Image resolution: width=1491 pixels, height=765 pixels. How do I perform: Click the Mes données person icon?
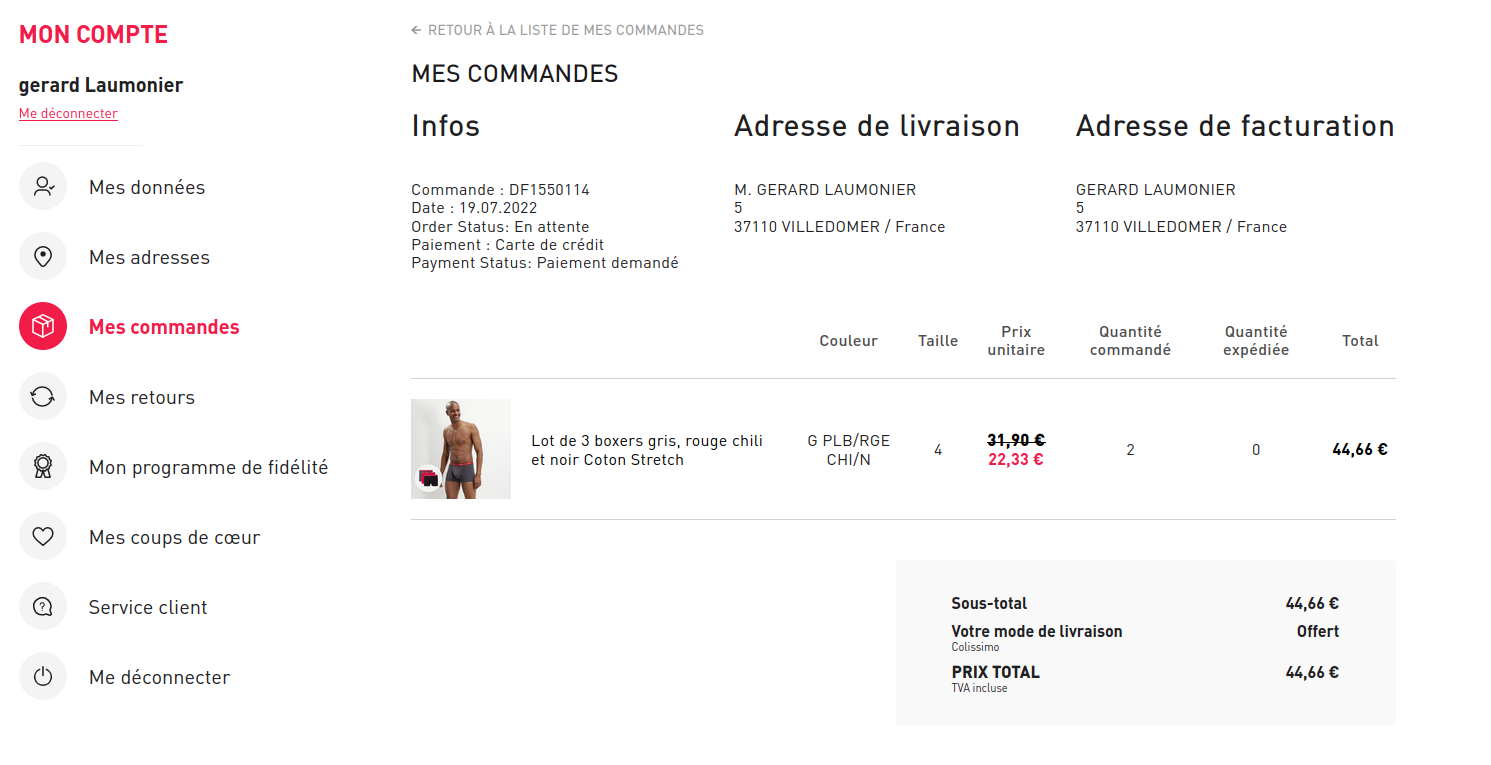(x=43, y=187)
